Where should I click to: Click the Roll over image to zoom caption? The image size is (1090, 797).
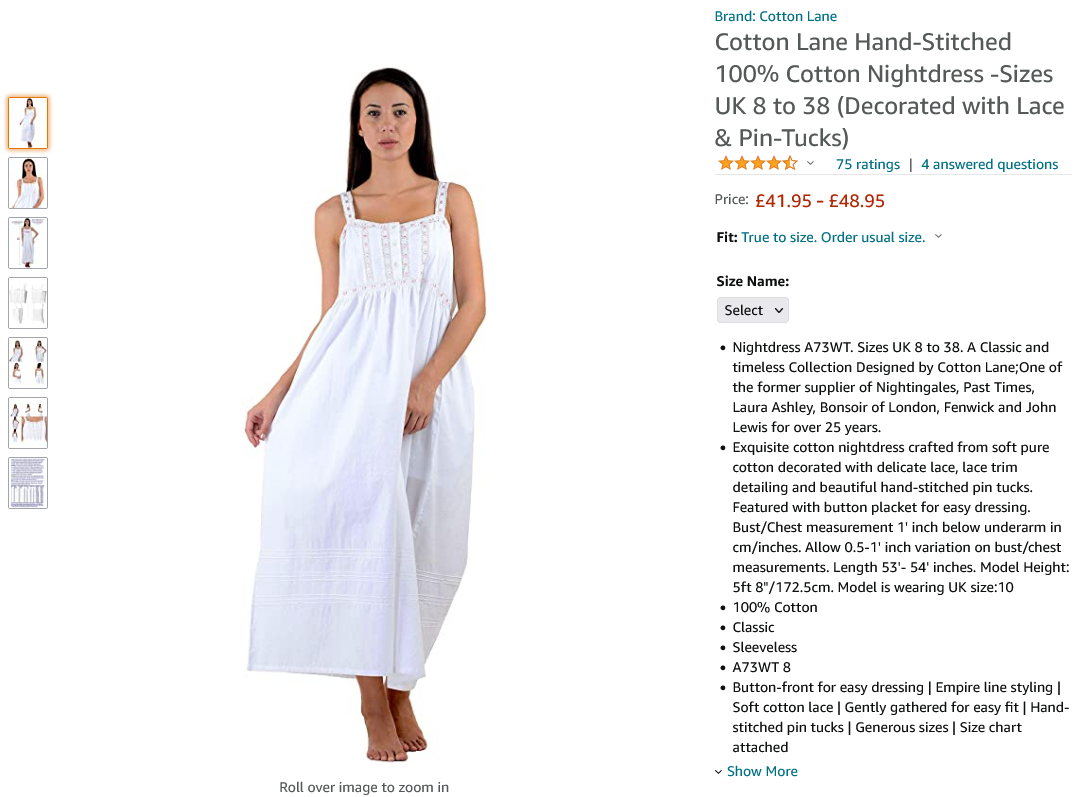pos(364,787)
